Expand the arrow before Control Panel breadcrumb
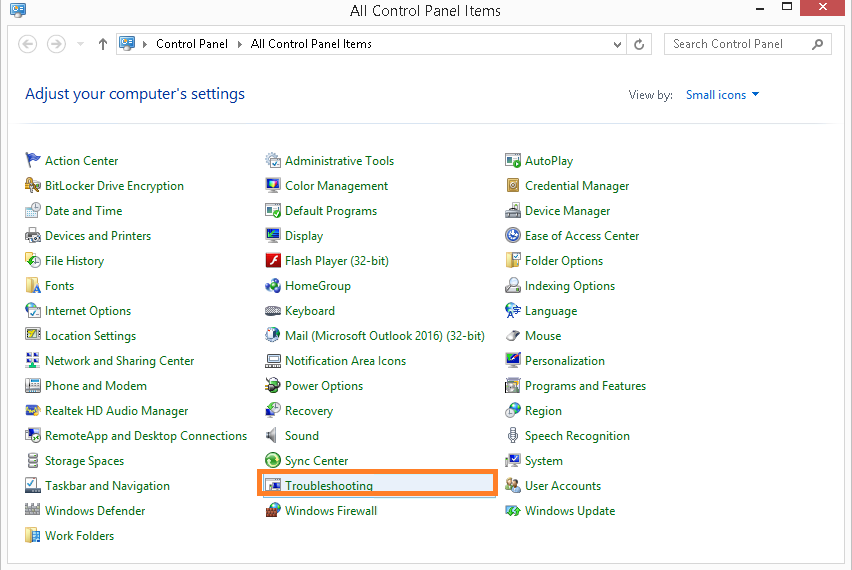This screenshot has height=570, width=852. click(x=145, y=44)
